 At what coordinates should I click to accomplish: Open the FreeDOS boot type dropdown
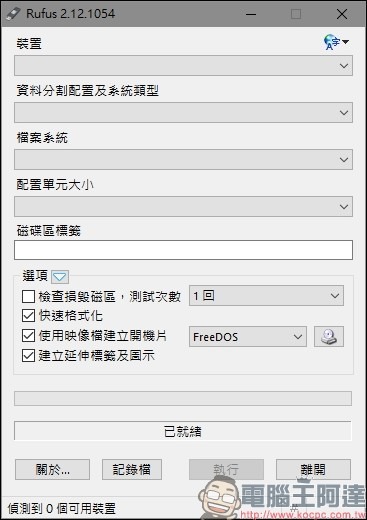click(248, 337)
